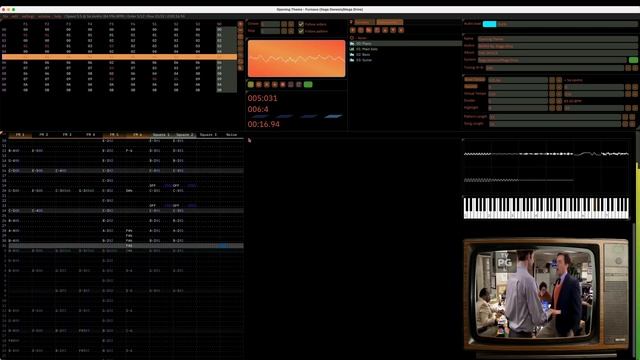Click the highlighted Base Tempo mode button
The width and height of the screenshot is (640, 360).
coord(475,80)
